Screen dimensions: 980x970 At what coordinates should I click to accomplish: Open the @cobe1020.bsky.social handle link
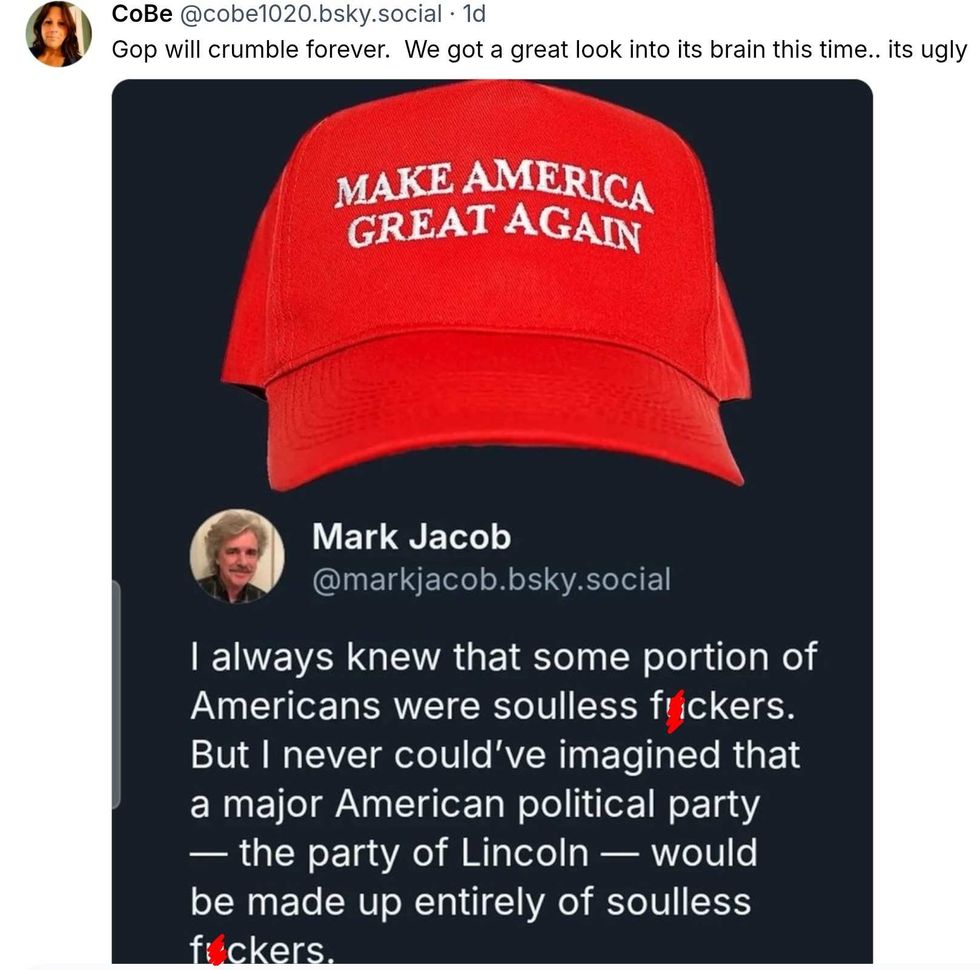311,14
